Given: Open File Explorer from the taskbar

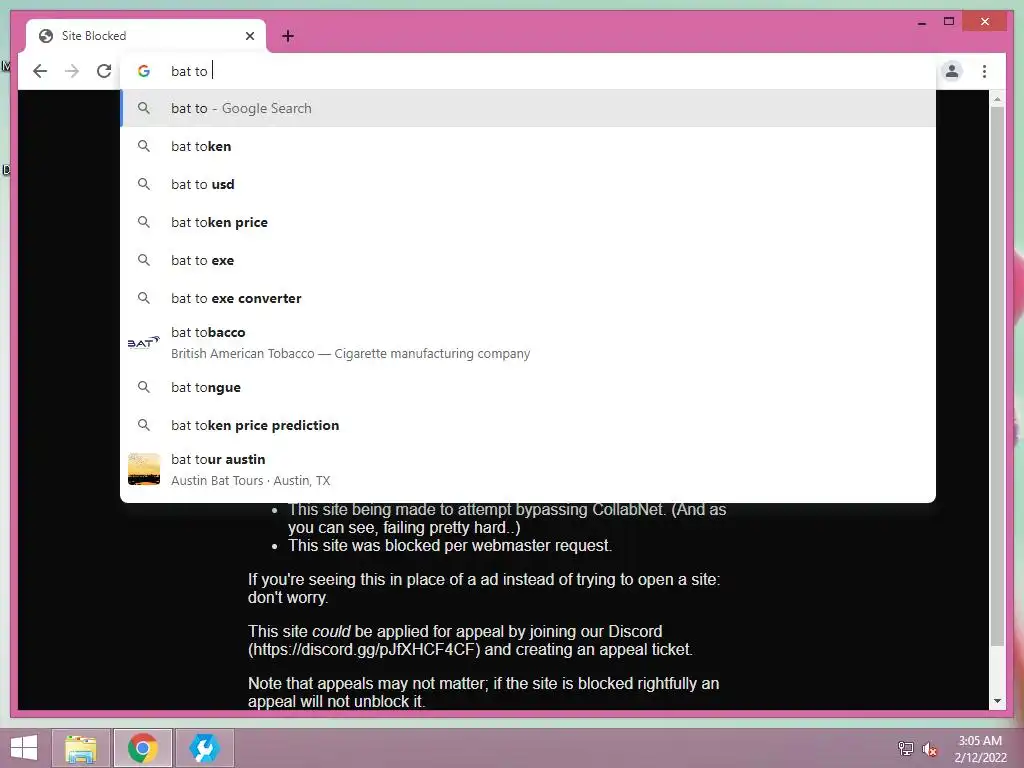Looking at the screenshot, I should [x=81, y=748].
